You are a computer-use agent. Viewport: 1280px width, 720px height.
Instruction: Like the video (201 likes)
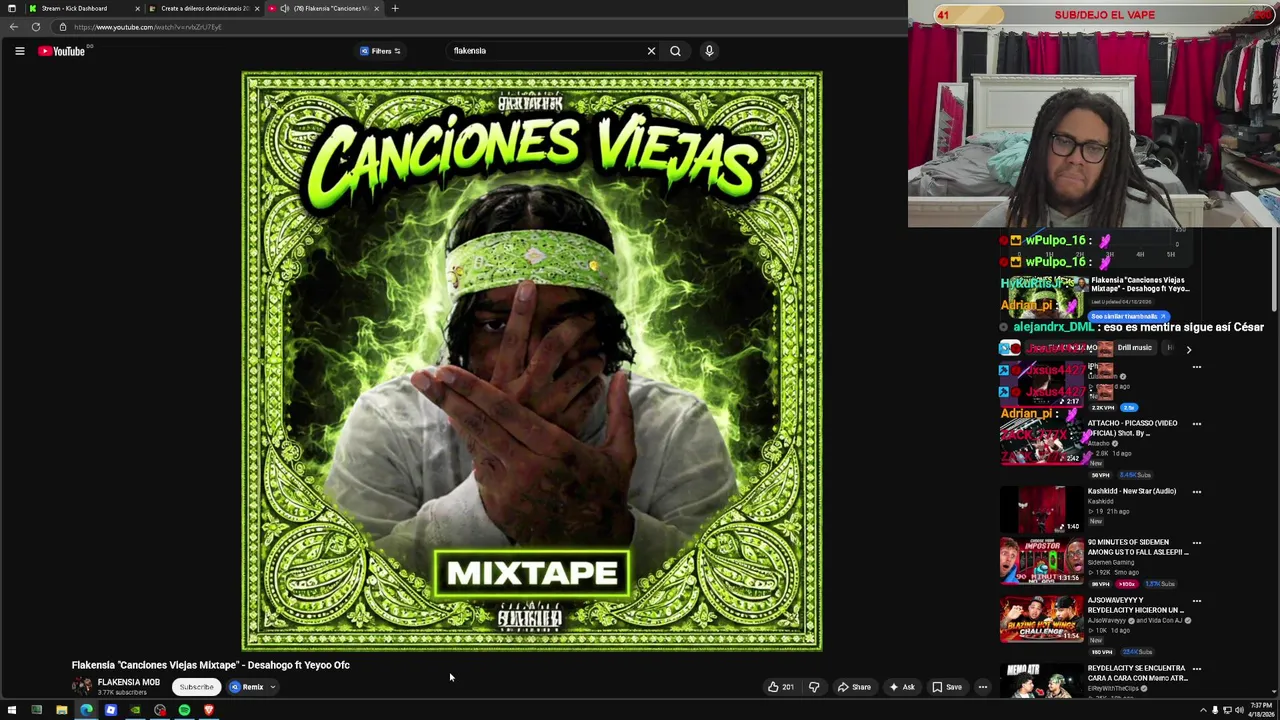click(781, 687)
